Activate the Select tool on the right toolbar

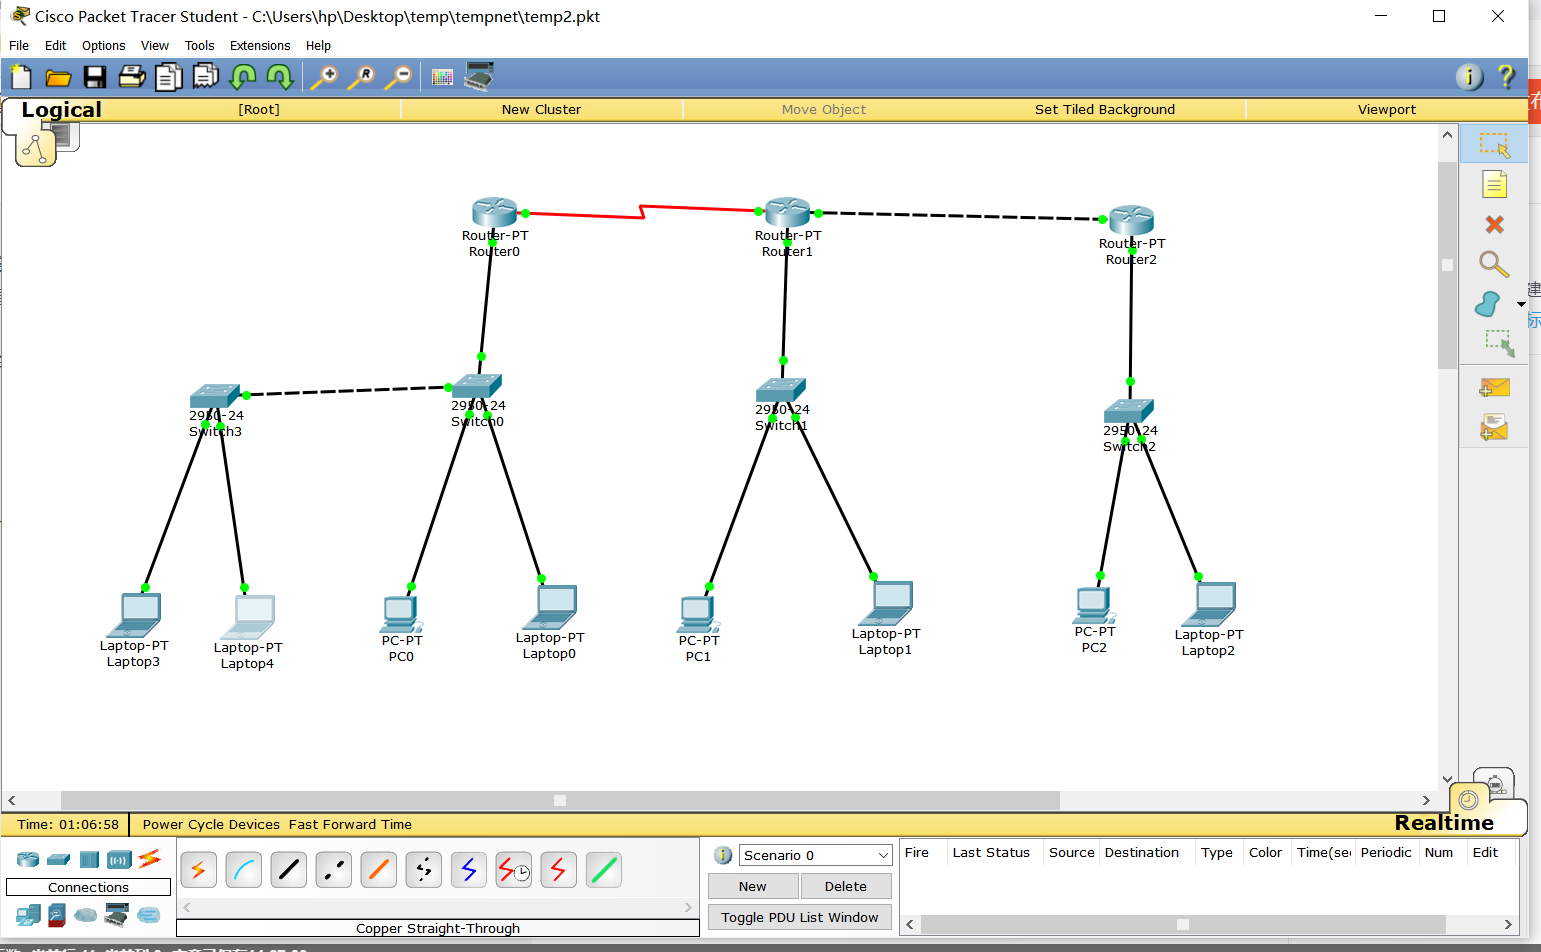click(1494, 145)
